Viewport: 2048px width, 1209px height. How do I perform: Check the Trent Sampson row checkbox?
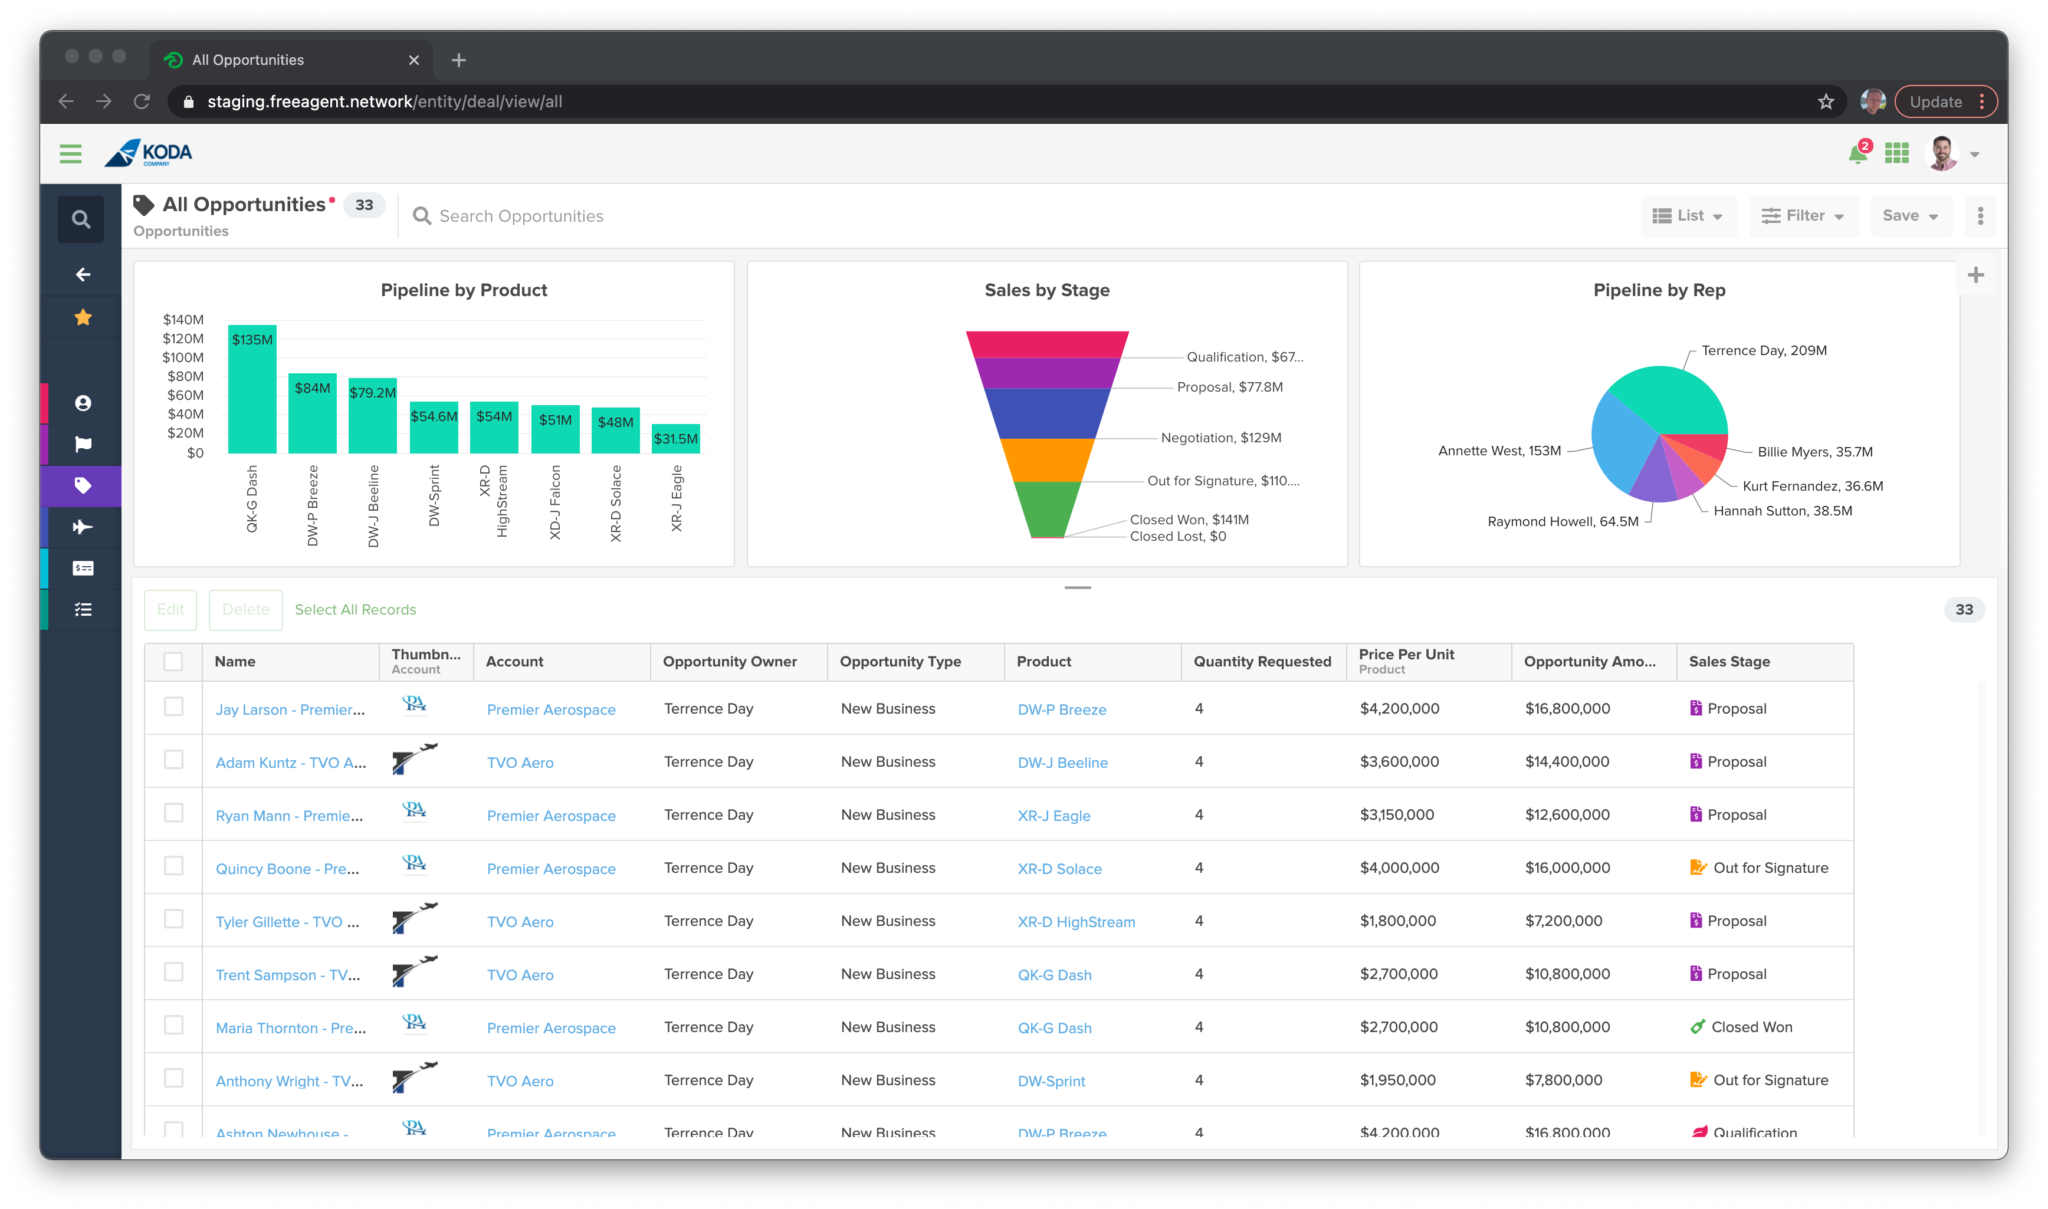point(173,972)
